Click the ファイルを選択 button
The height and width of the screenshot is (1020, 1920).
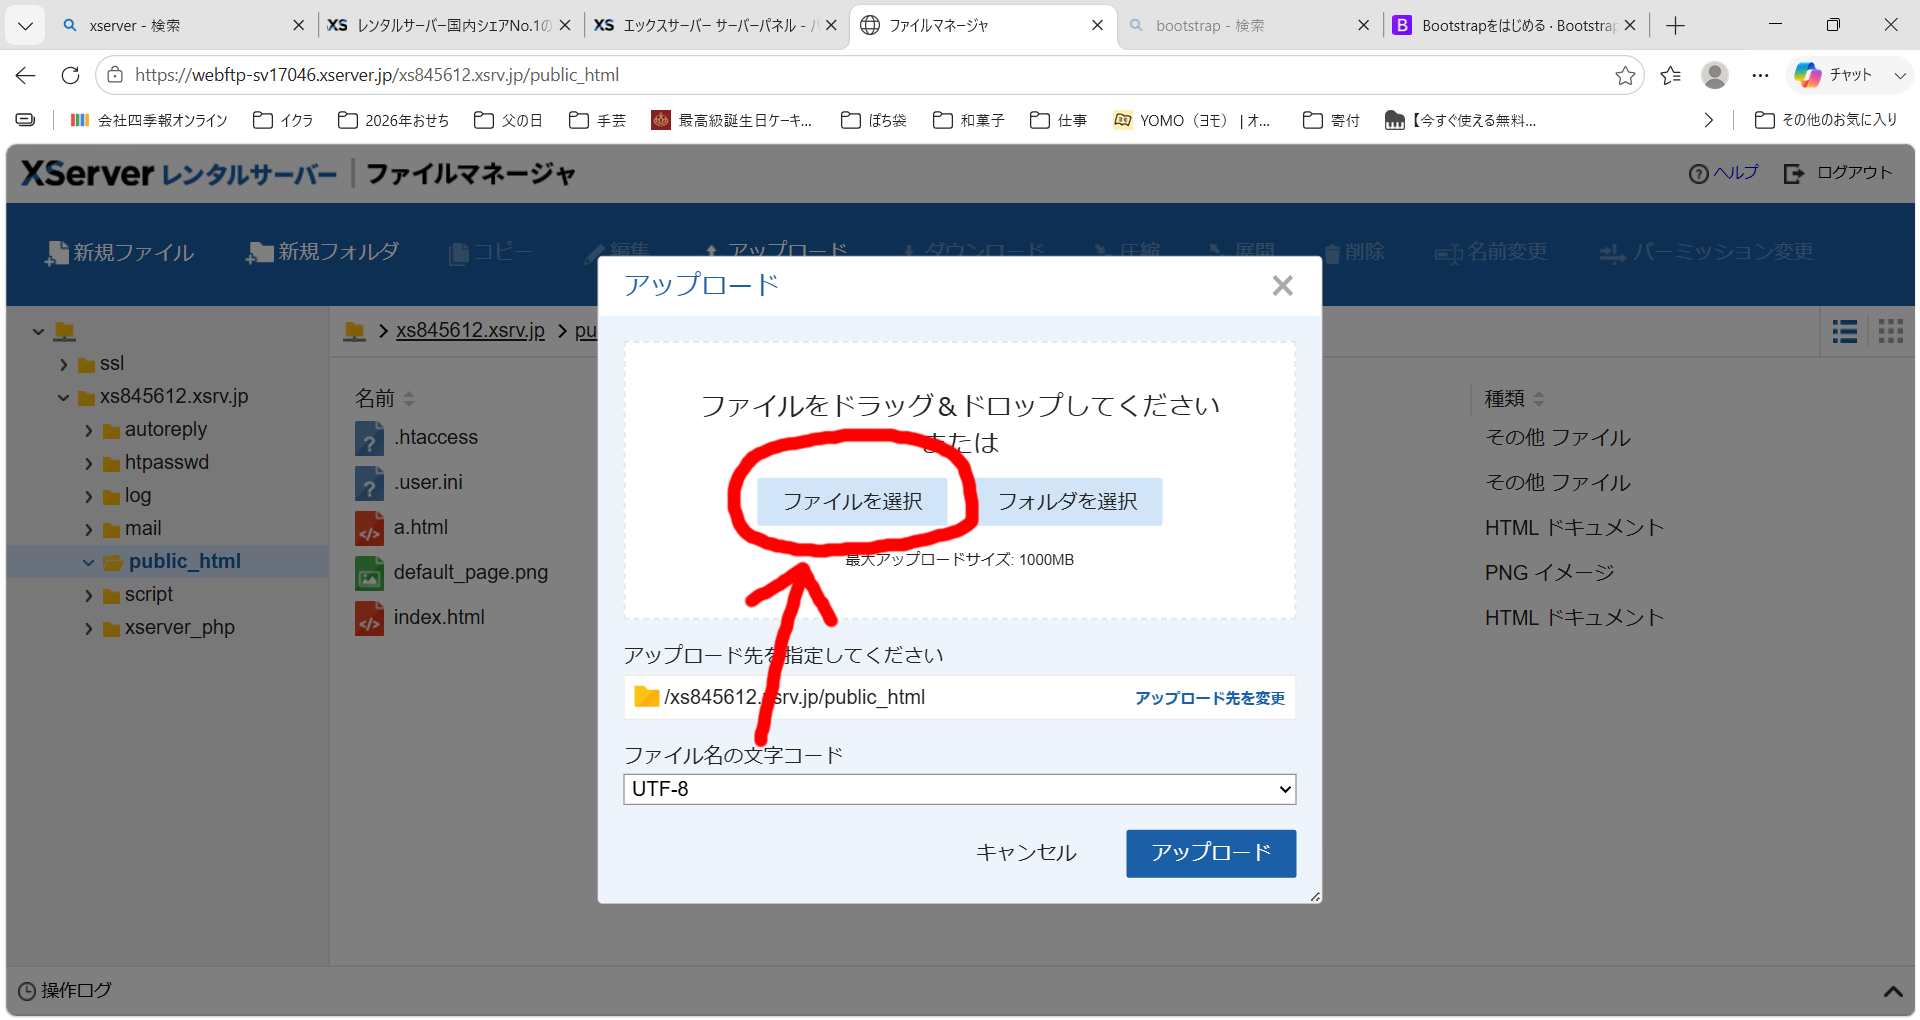(x=852, y=501)
